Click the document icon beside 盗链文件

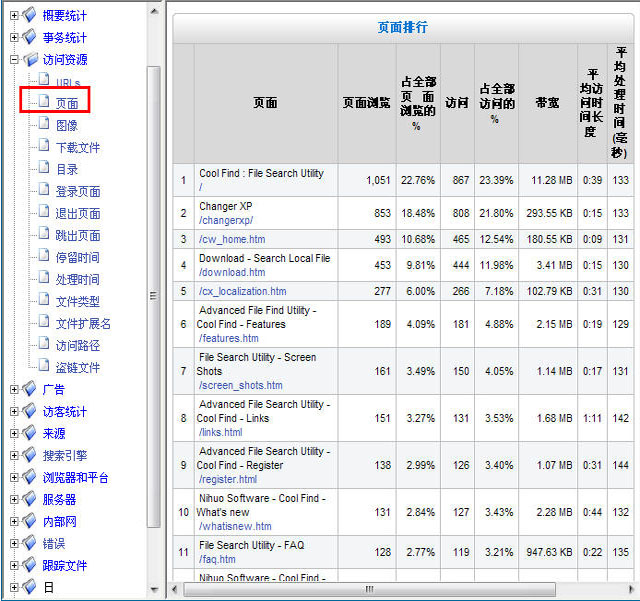coord(44,365)
